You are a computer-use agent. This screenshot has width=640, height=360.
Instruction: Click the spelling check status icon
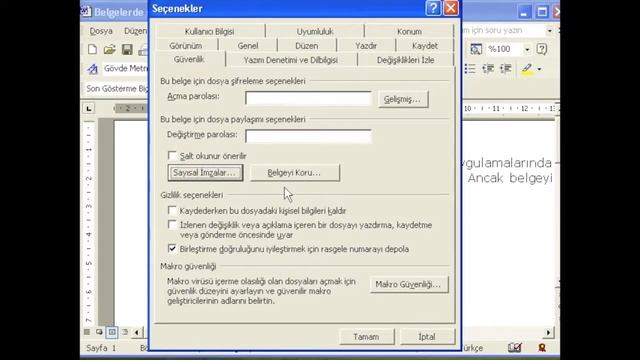(x=515, y=348)
